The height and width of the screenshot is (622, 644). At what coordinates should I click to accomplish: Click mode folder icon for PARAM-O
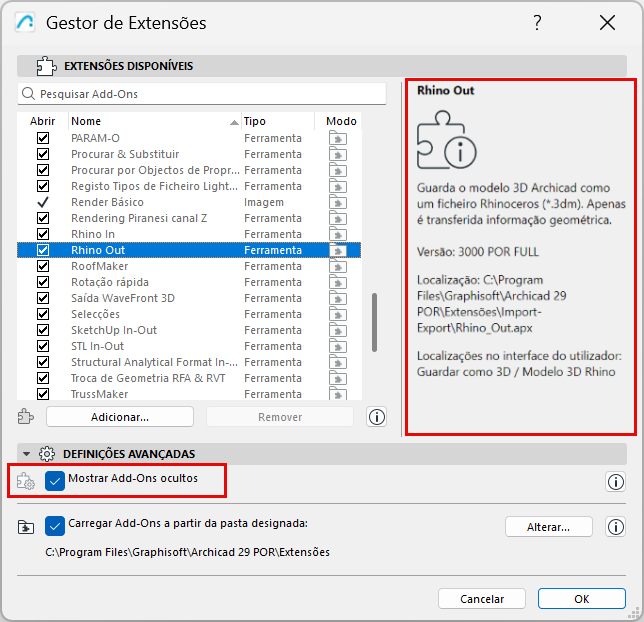tap(338, 138)
